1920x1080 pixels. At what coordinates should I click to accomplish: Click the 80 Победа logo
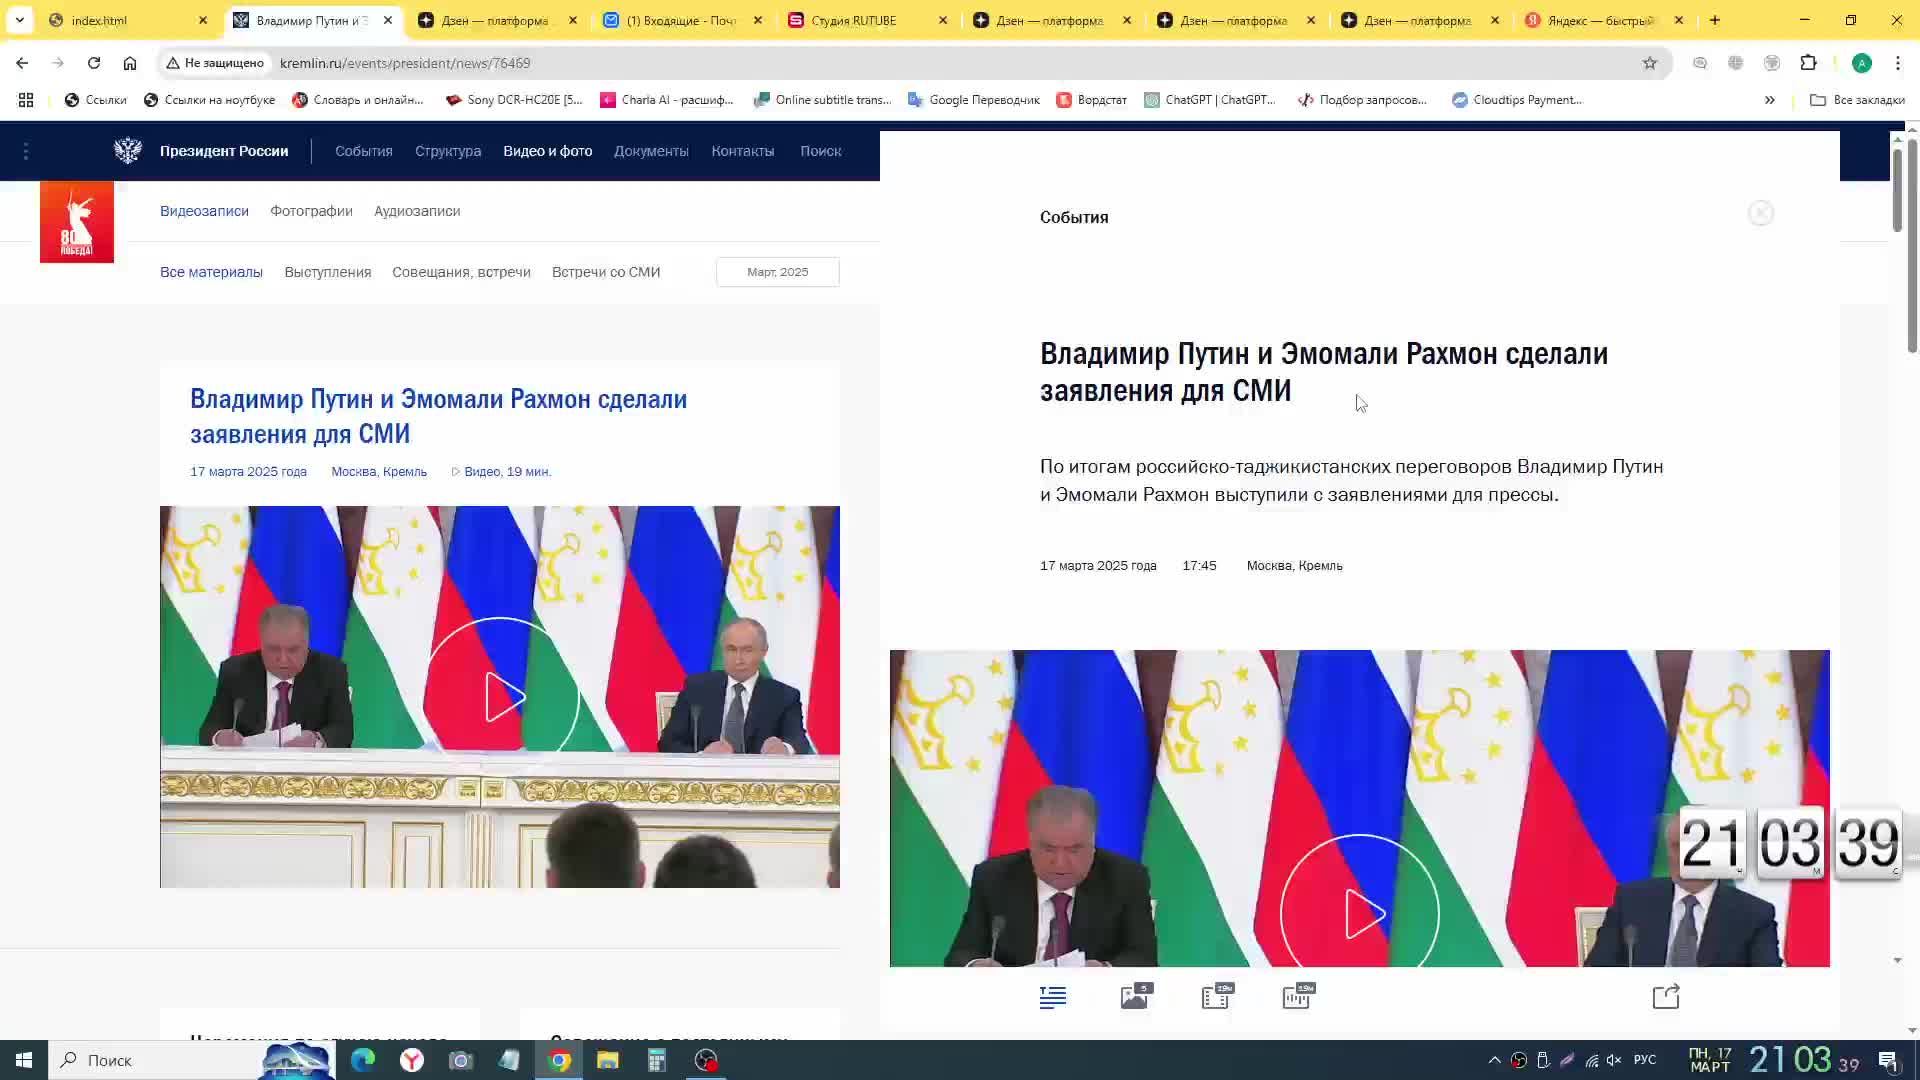click(x=77, y=222)
